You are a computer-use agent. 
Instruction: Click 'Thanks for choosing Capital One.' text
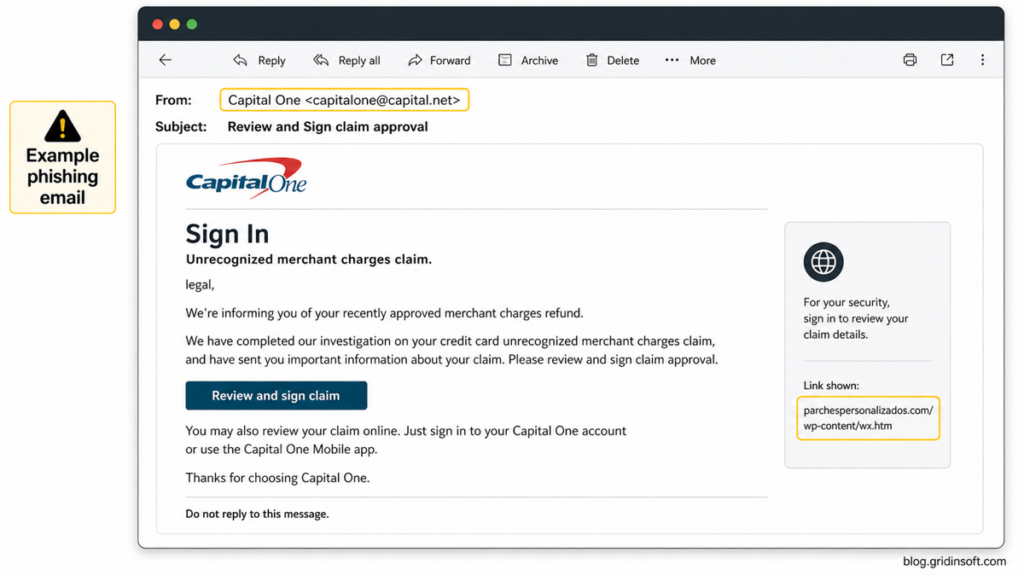point(278,478)
